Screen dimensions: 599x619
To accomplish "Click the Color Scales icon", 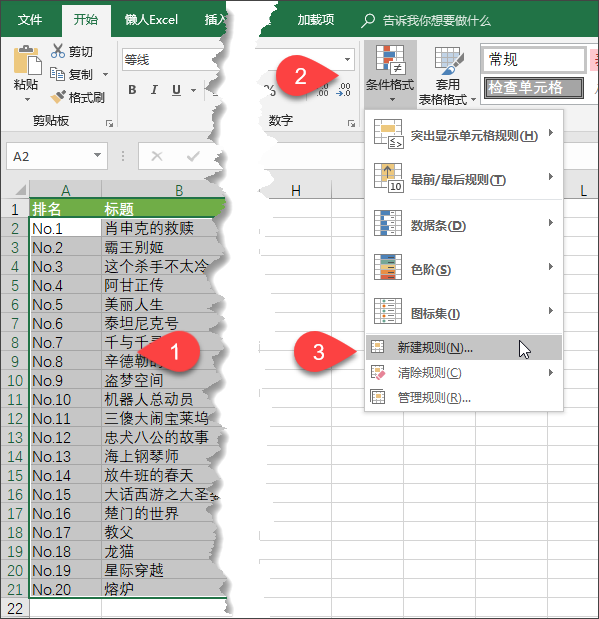I will [x=388, y=267].
